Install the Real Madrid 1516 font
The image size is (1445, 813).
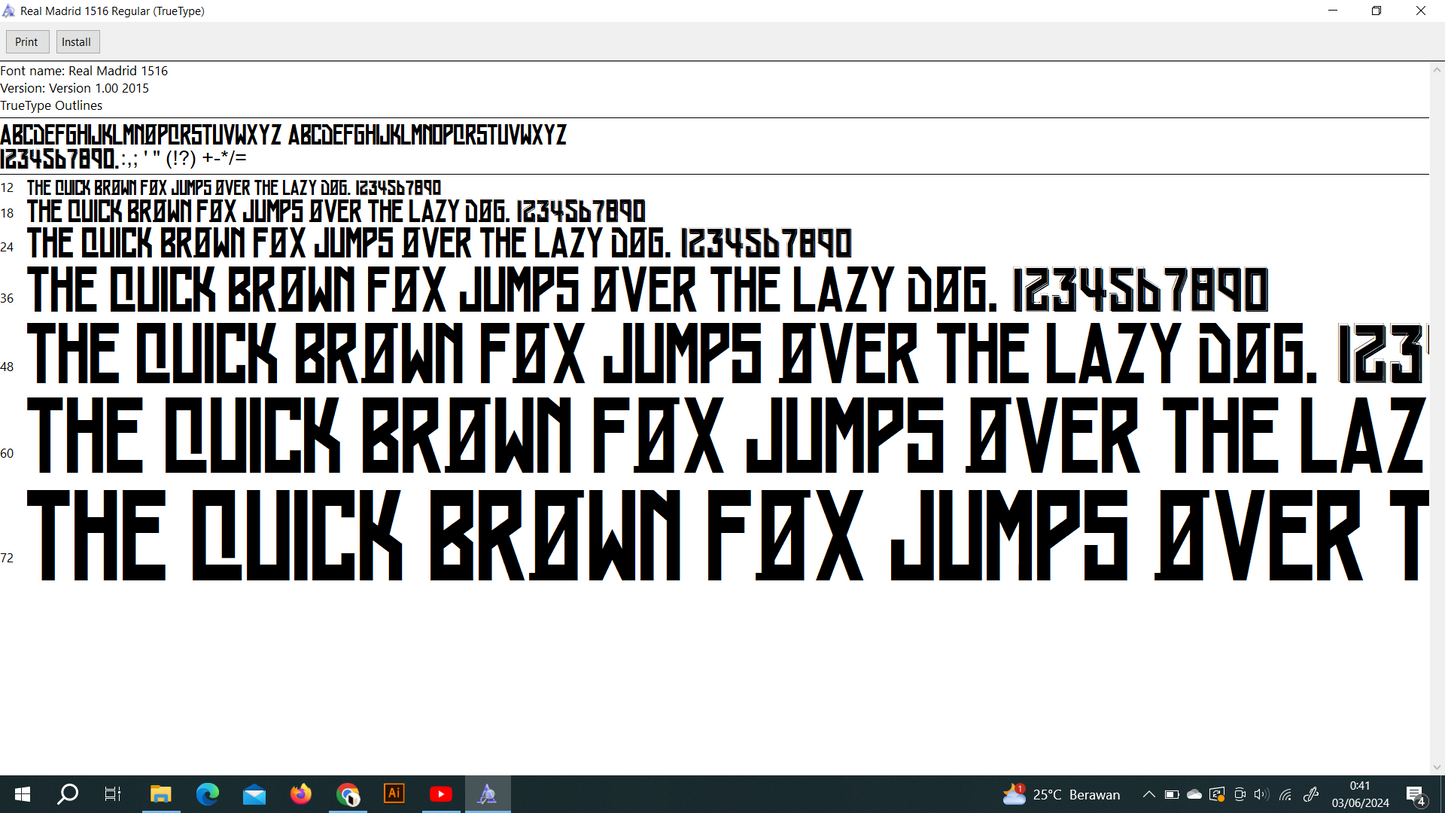77,42
